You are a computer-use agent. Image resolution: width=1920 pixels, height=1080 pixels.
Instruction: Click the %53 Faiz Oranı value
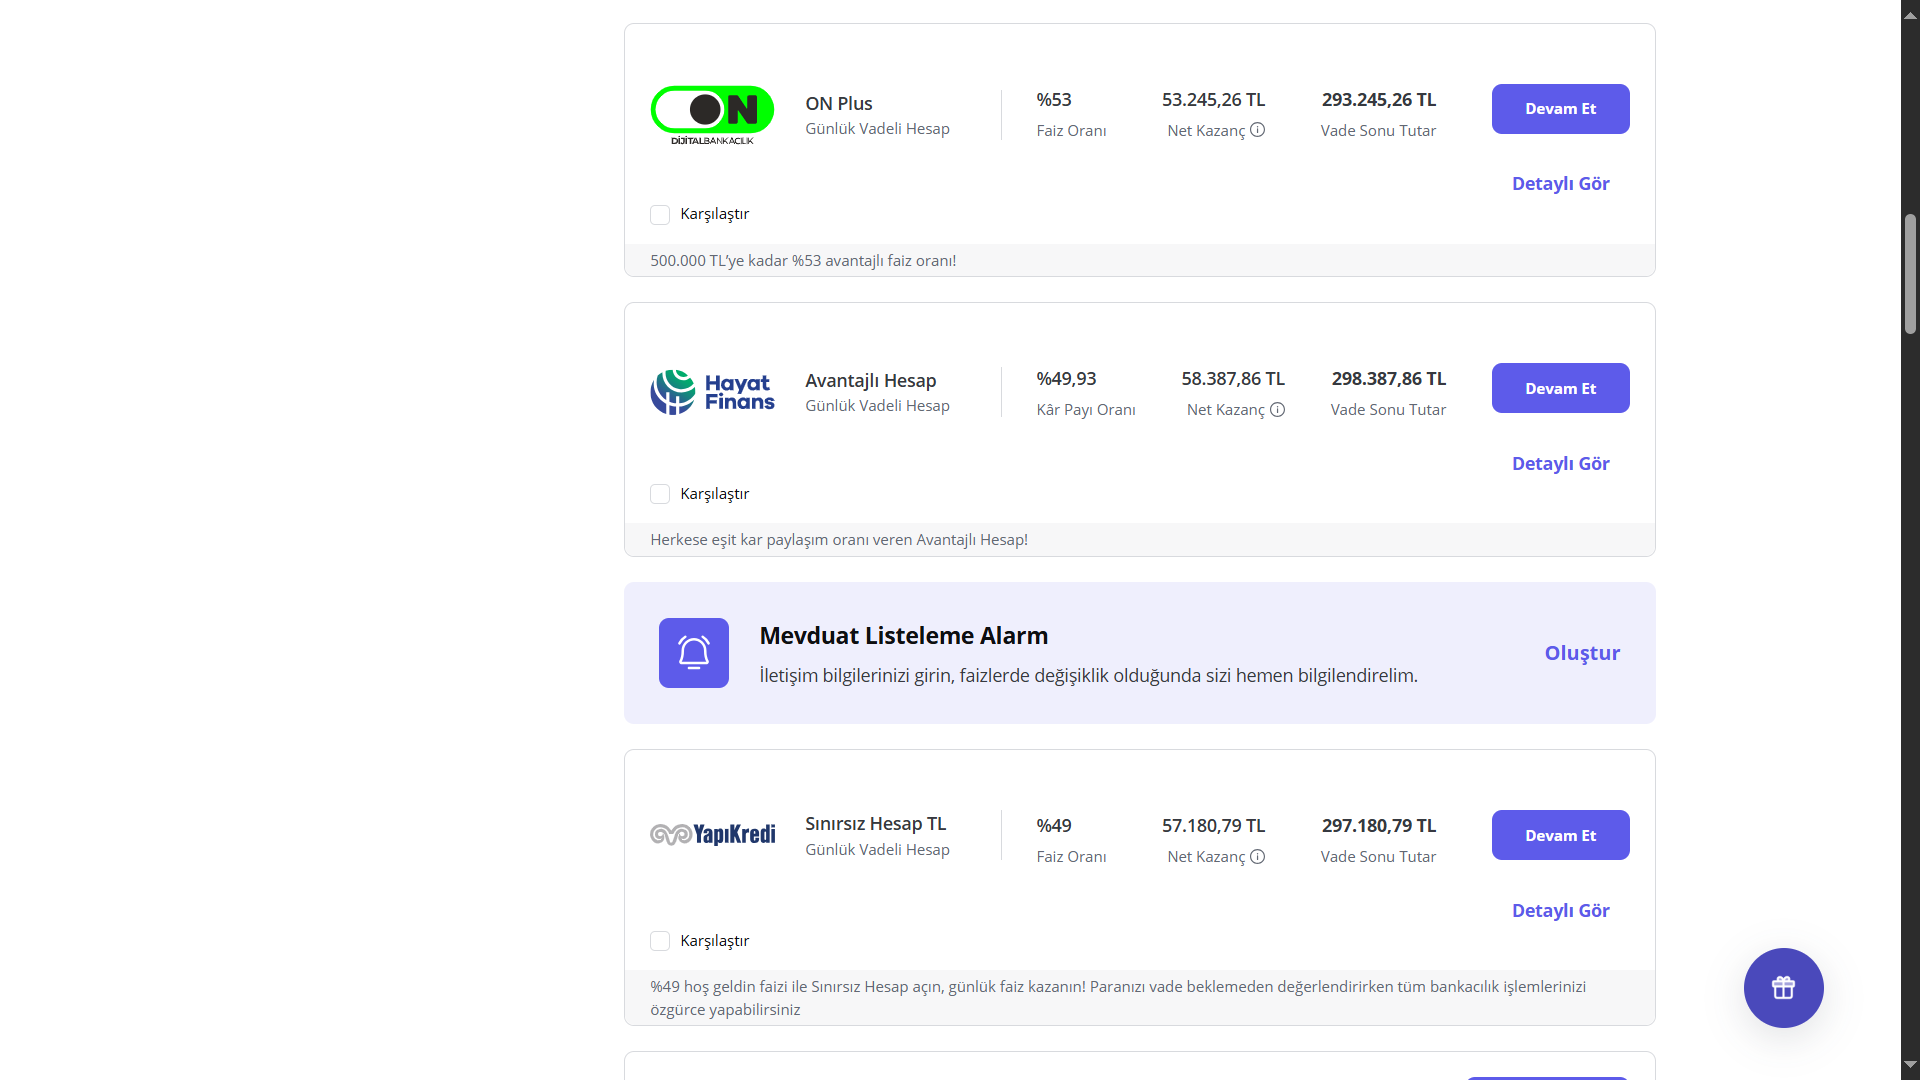pos(1054,100)
